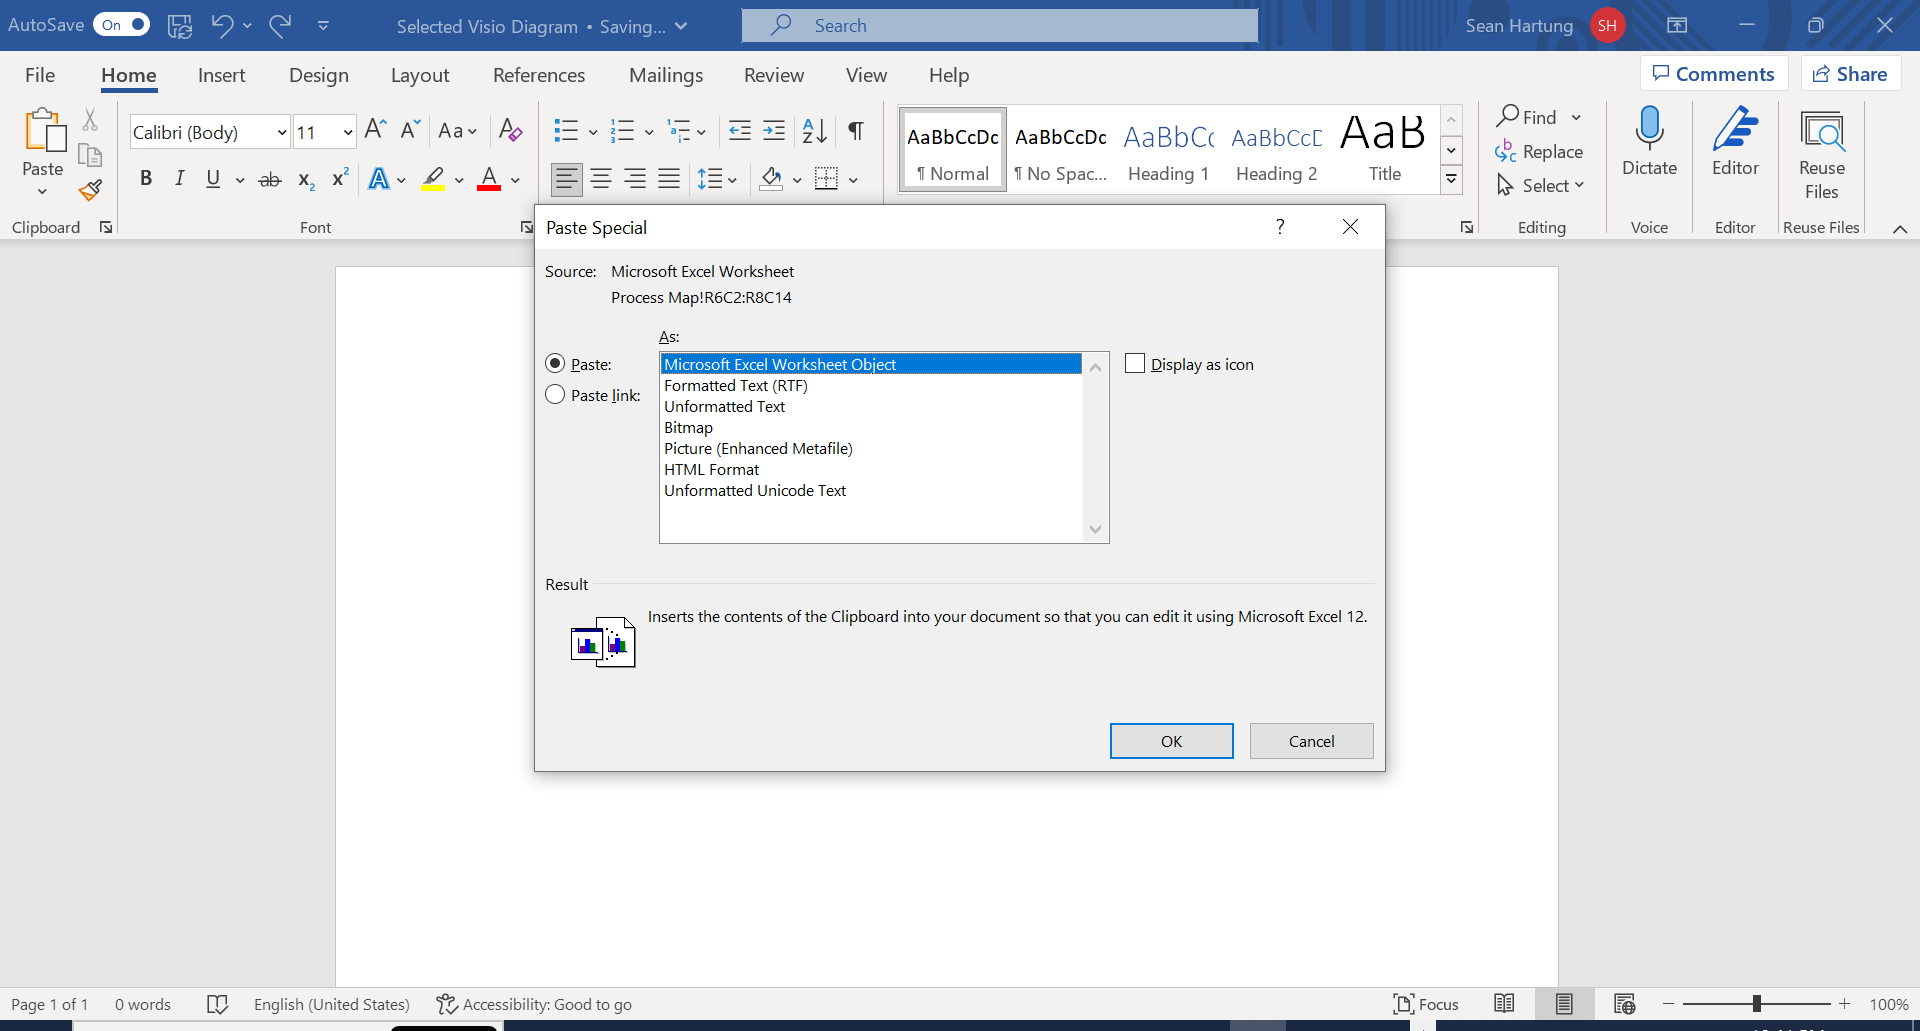Select Formatted Text (RTF) format
Viewport: 1920px width, 1031px height.
coord(871,385)
